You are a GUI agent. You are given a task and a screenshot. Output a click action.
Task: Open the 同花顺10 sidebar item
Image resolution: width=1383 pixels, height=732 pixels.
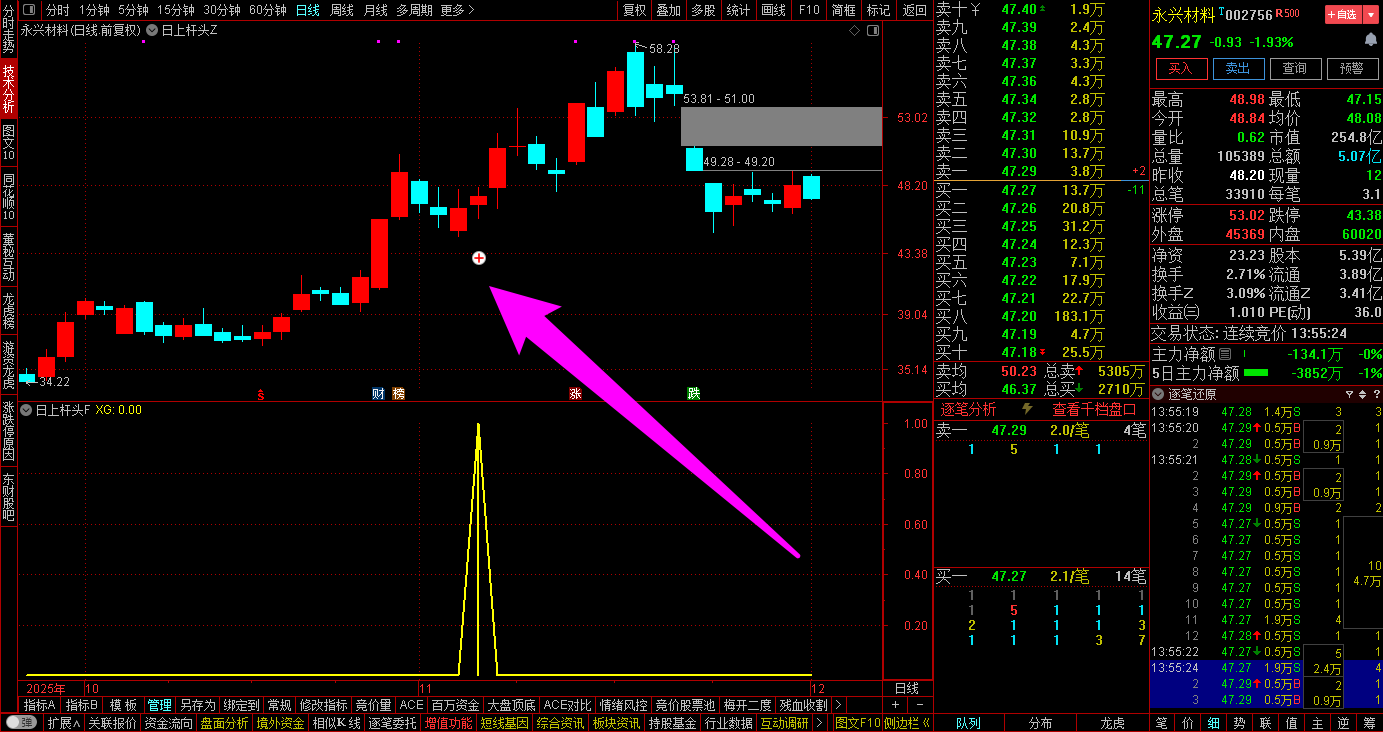[8, 197]
